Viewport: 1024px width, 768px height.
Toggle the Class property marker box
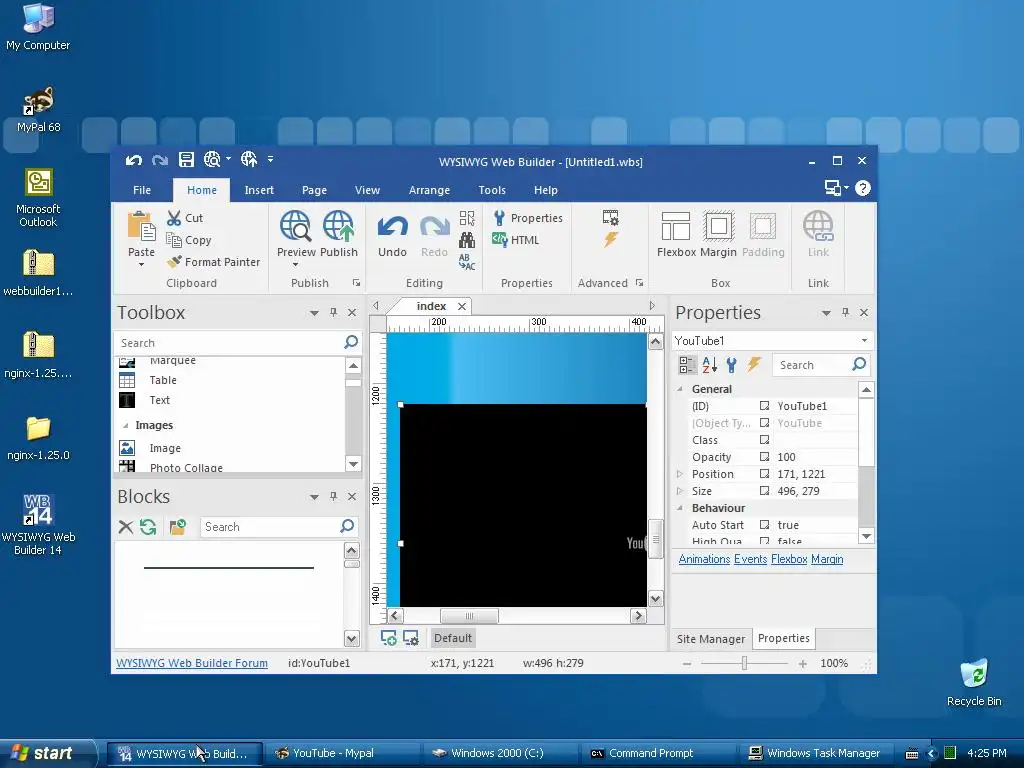tap(764, 440)
